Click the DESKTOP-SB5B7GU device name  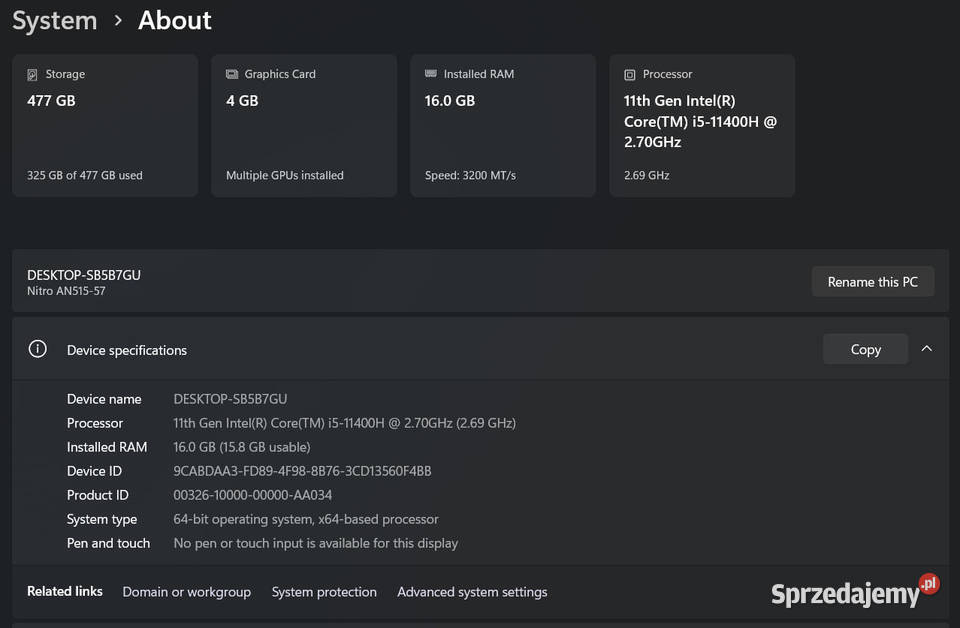[84, 274]
